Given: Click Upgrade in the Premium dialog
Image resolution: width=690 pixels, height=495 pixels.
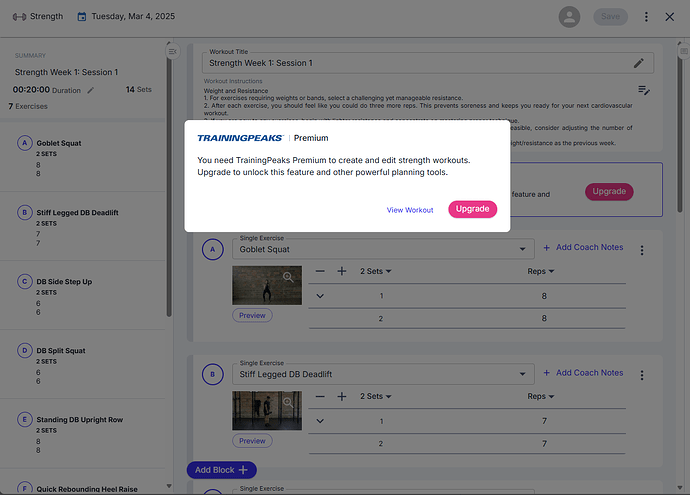Looking at the screenshot, I should pos(472,209).
